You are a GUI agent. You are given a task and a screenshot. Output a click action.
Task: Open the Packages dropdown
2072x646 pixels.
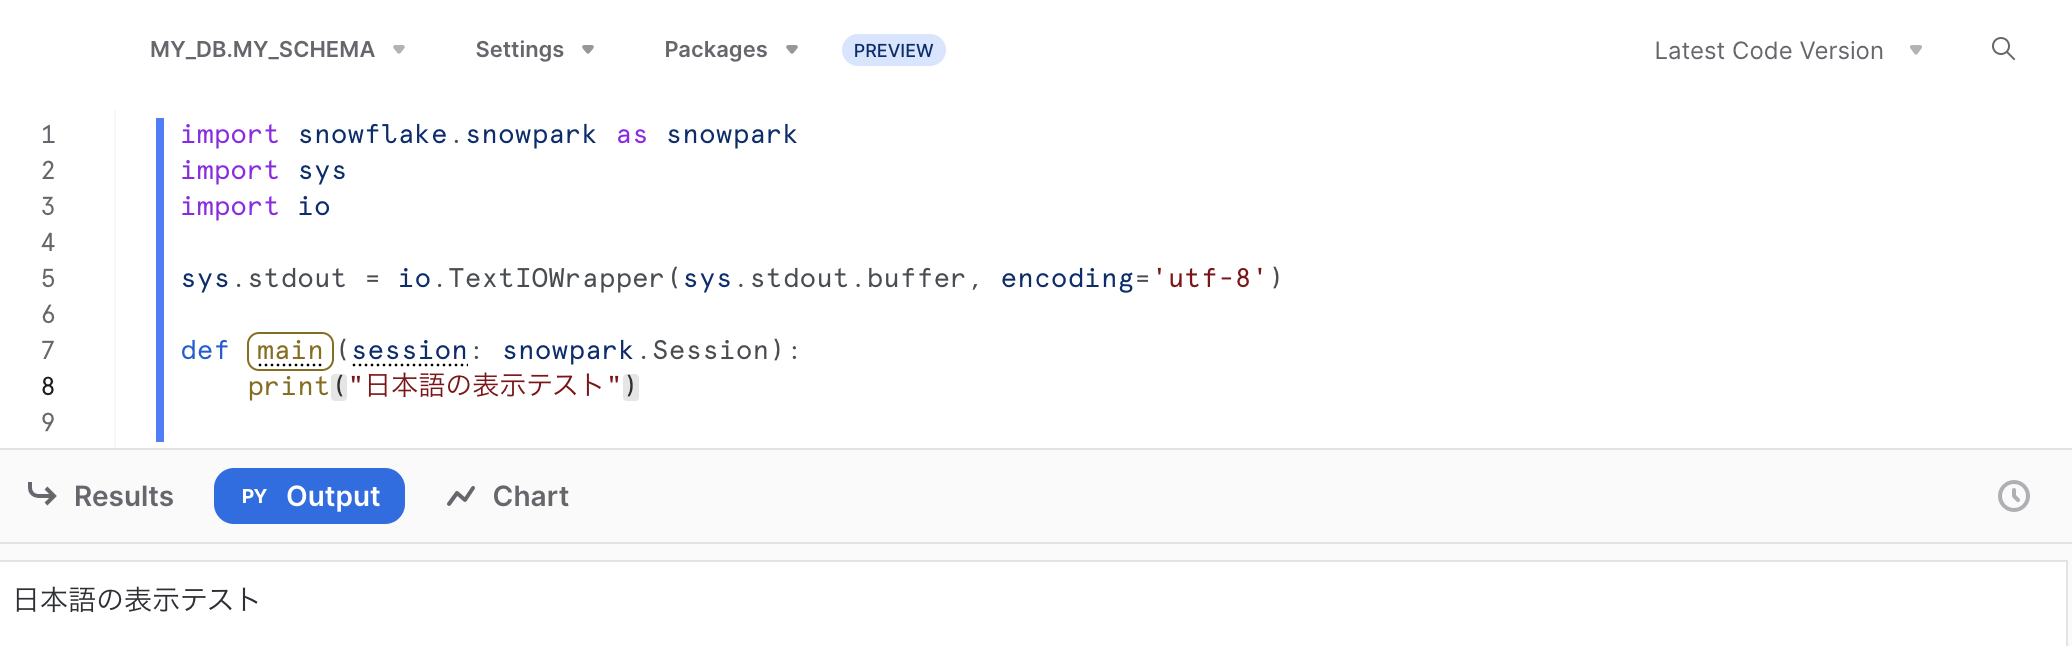(731, 49)
